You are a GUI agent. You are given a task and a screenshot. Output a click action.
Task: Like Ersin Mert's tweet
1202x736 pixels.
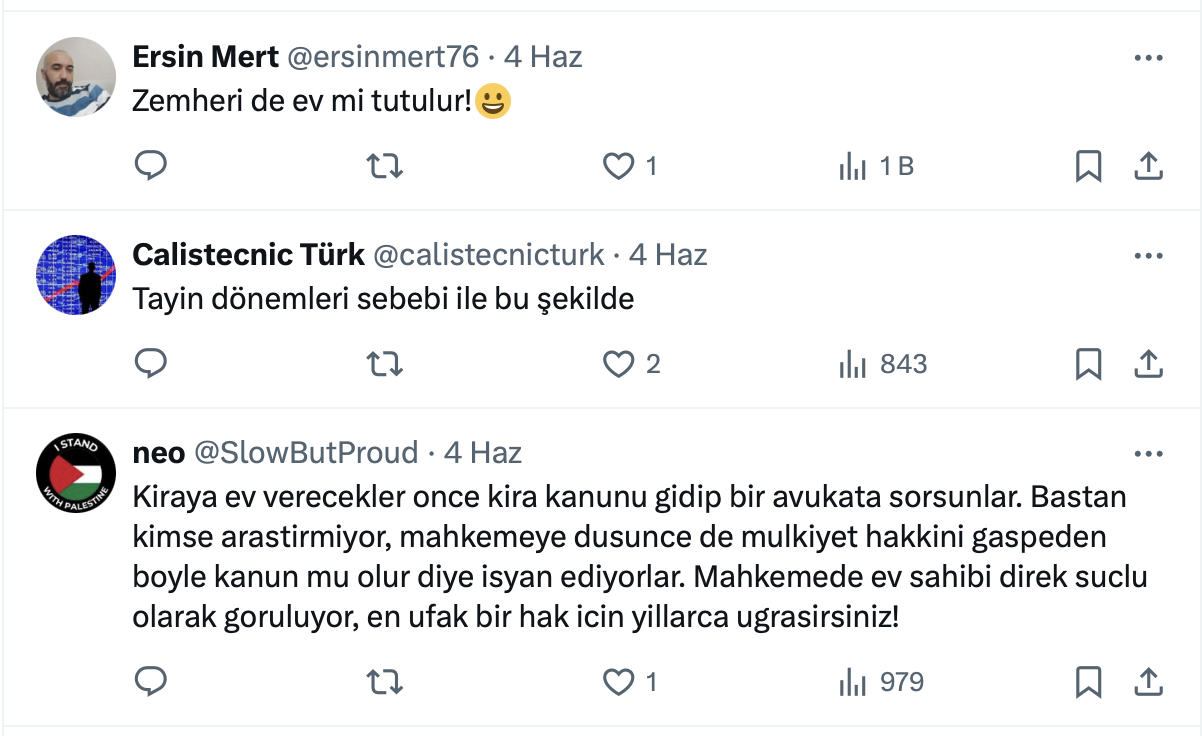[x=619, y=166]
